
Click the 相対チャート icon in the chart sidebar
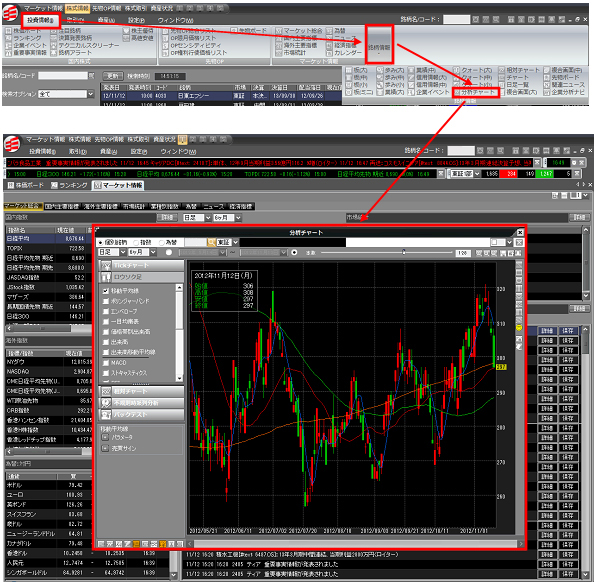[x=106, y=391]
